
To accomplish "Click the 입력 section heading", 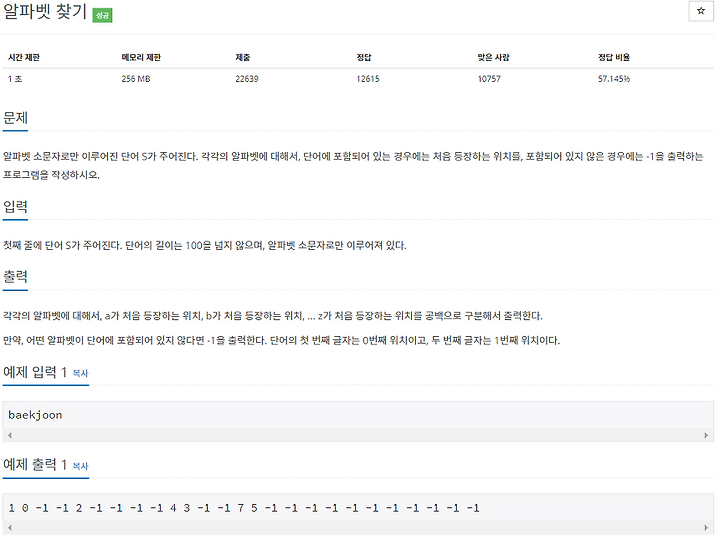I will 15,207.
